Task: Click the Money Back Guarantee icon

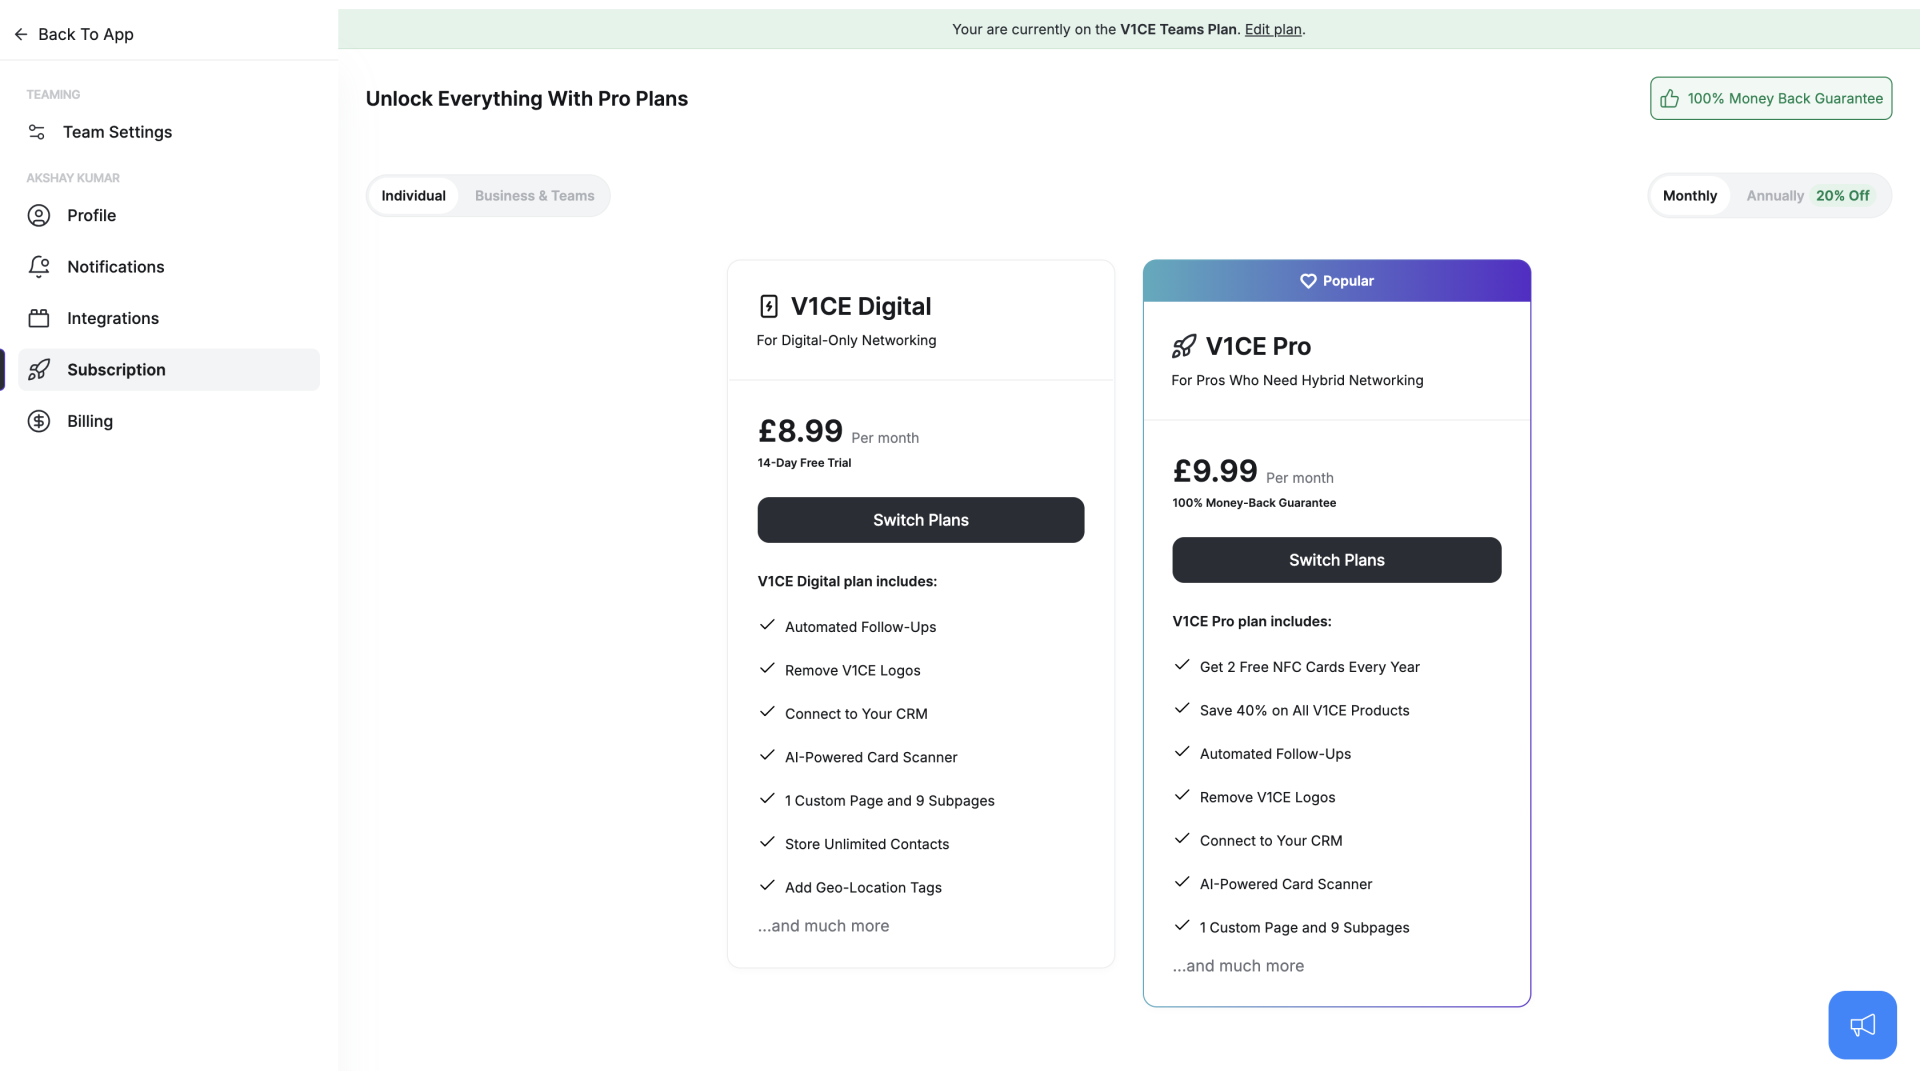Action: click(x=1669, y=98)
